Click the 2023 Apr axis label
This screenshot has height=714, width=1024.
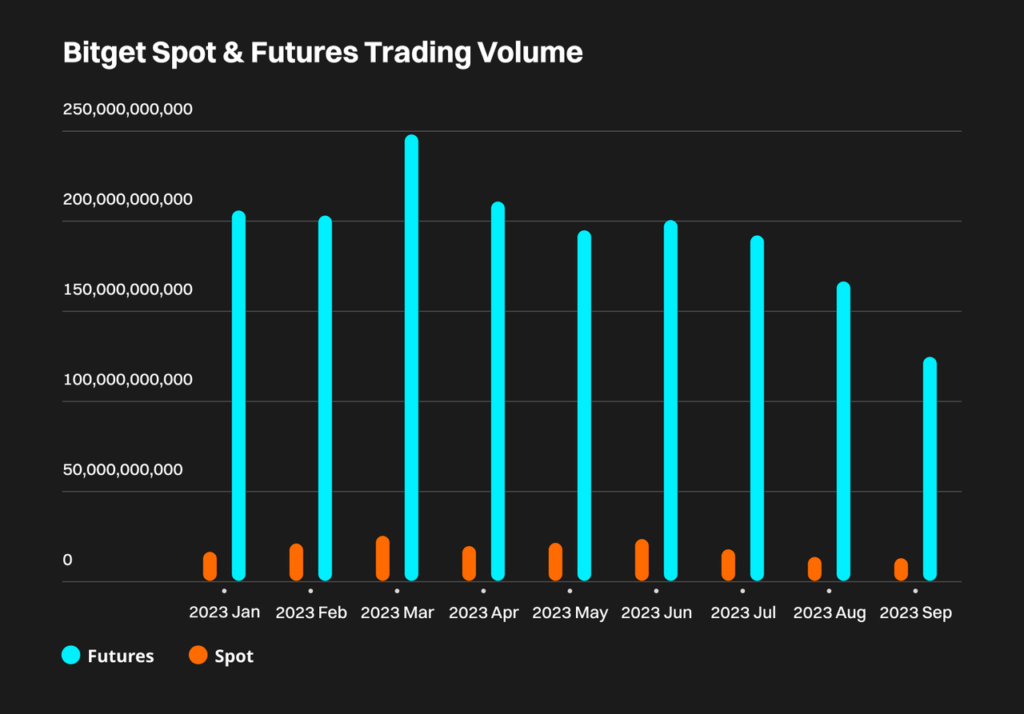click(484, 613)
